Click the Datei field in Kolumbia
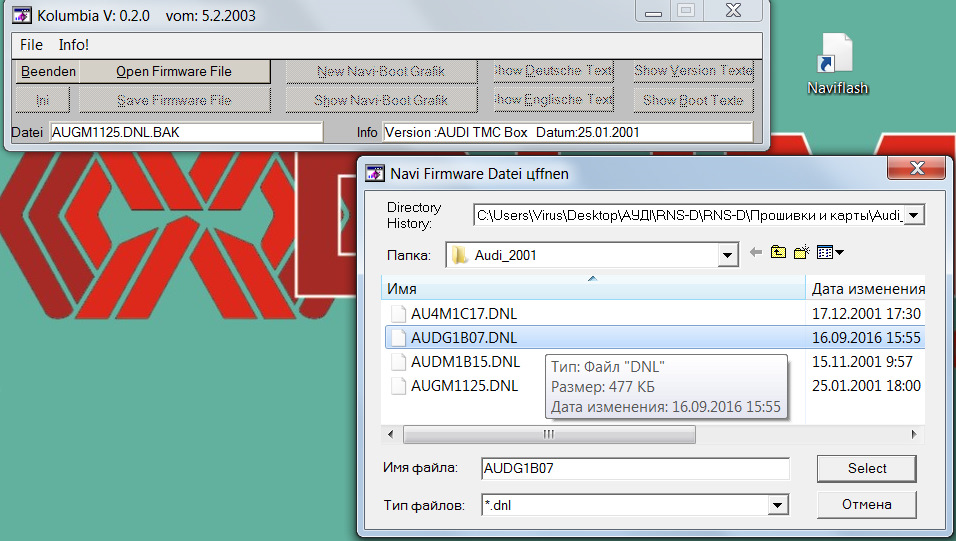The height and width of the screenshot is (541, 956). (x=186, y=132)
